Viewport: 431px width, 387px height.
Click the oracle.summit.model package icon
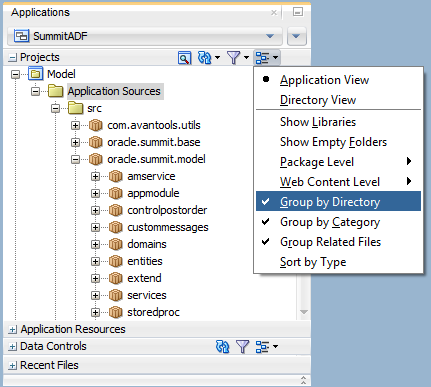pyautogui.click(x=96, y=159)
